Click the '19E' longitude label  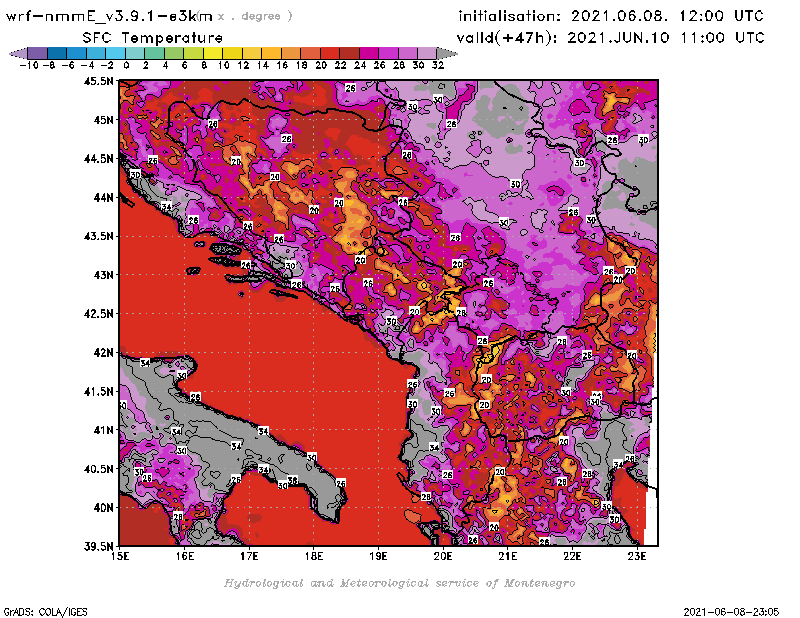(378, 556)
